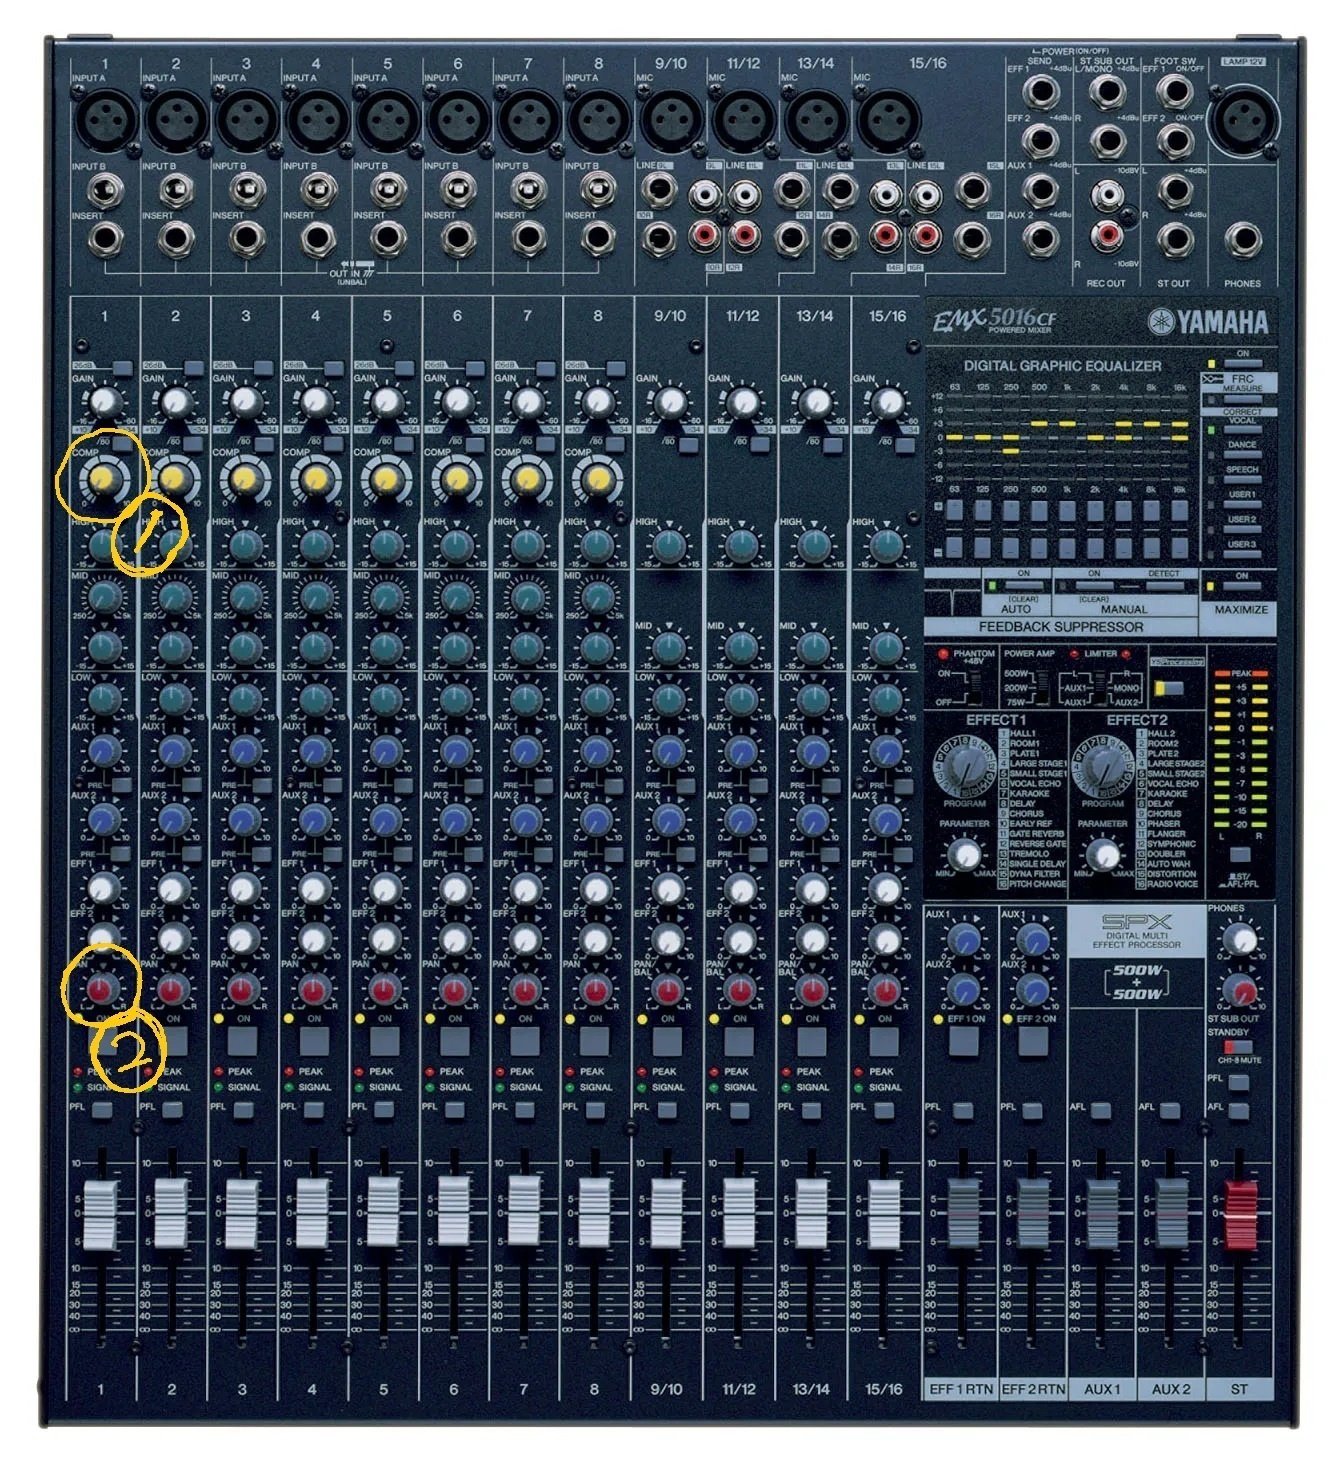Click the channel 5 MID frequency knob
This screenshot has height=1463, width=1343.
coord(387,598)
